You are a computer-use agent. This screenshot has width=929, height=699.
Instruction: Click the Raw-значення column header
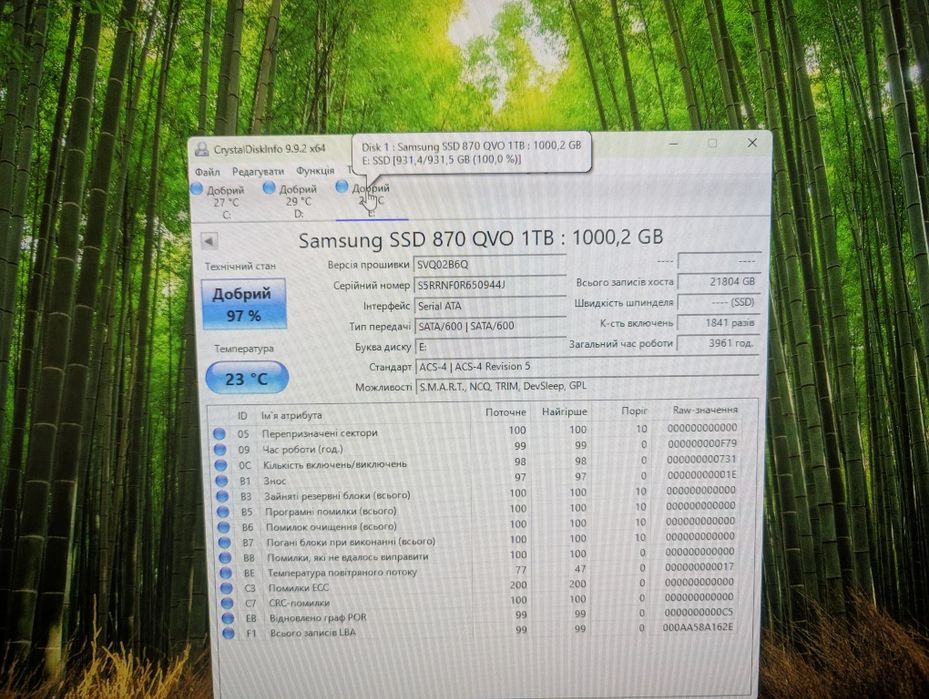705,409
